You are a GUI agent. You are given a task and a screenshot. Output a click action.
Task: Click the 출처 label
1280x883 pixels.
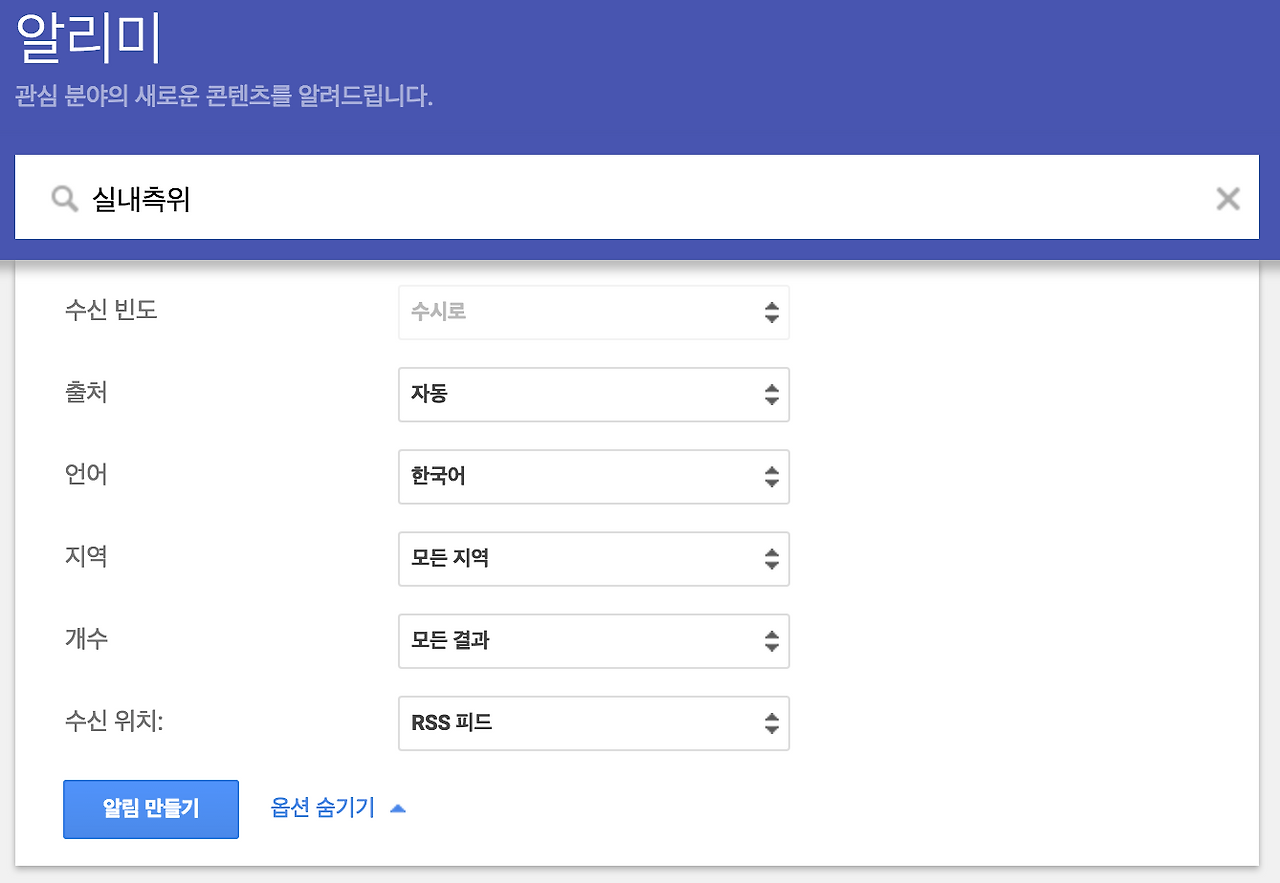(x=86, y=392)
